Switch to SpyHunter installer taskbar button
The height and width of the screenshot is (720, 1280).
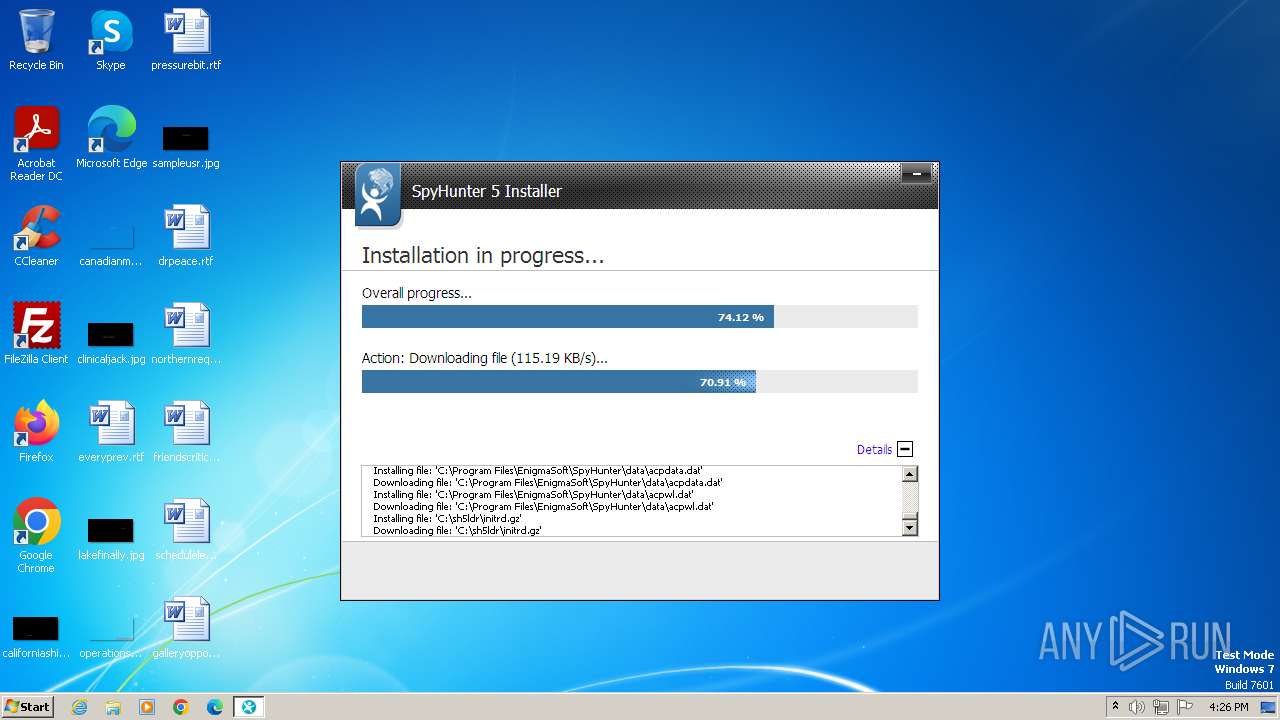click(249, 707)
